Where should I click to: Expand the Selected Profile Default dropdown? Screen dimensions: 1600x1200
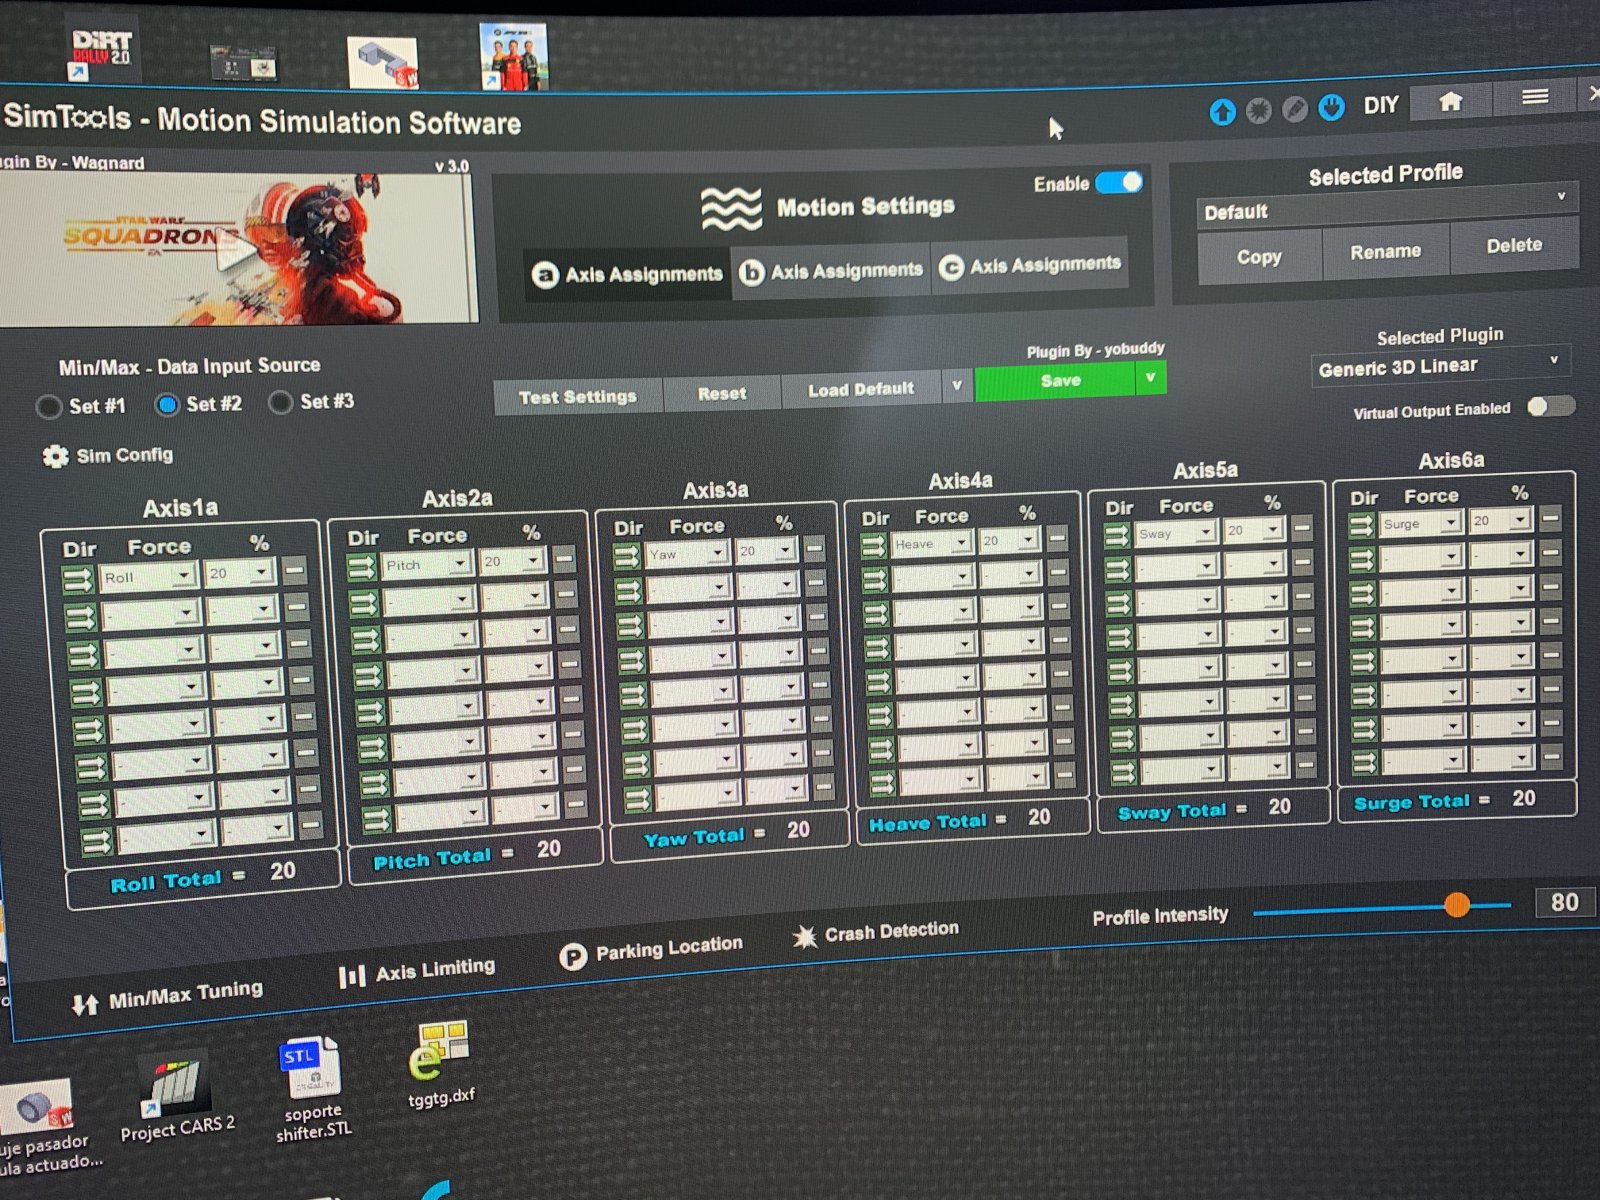point(1386,206)
